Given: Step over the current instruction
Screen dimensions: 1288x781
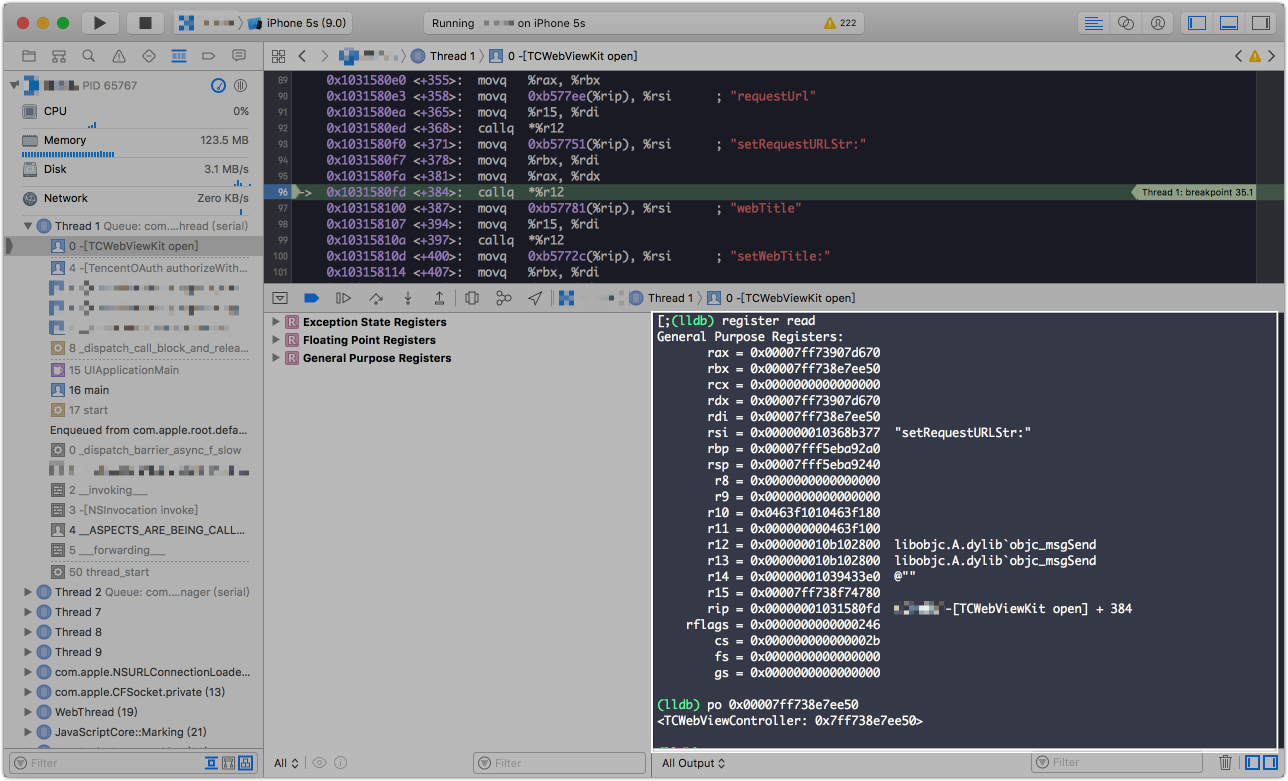Looking at the screenshot, I should coord(375,298).
